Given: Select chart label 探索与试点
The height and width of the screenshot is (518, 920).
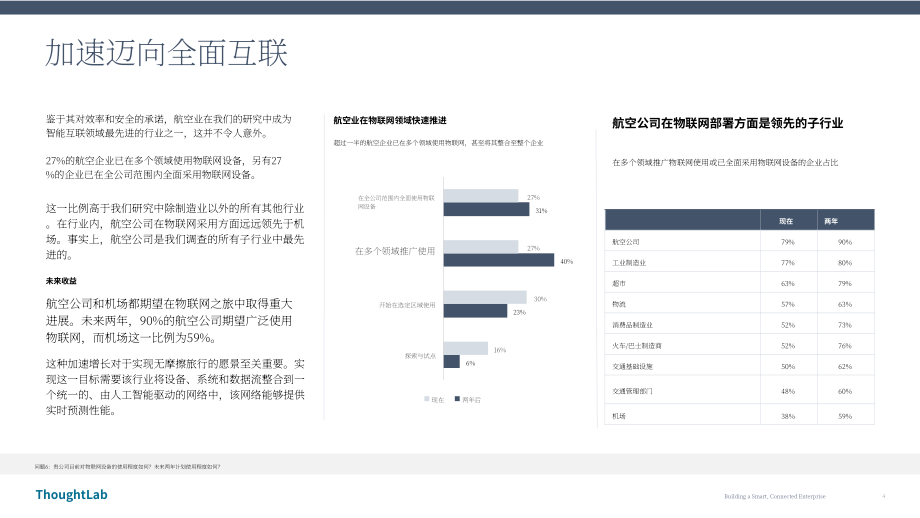Looking at the screenshot, I should (420, 356).
